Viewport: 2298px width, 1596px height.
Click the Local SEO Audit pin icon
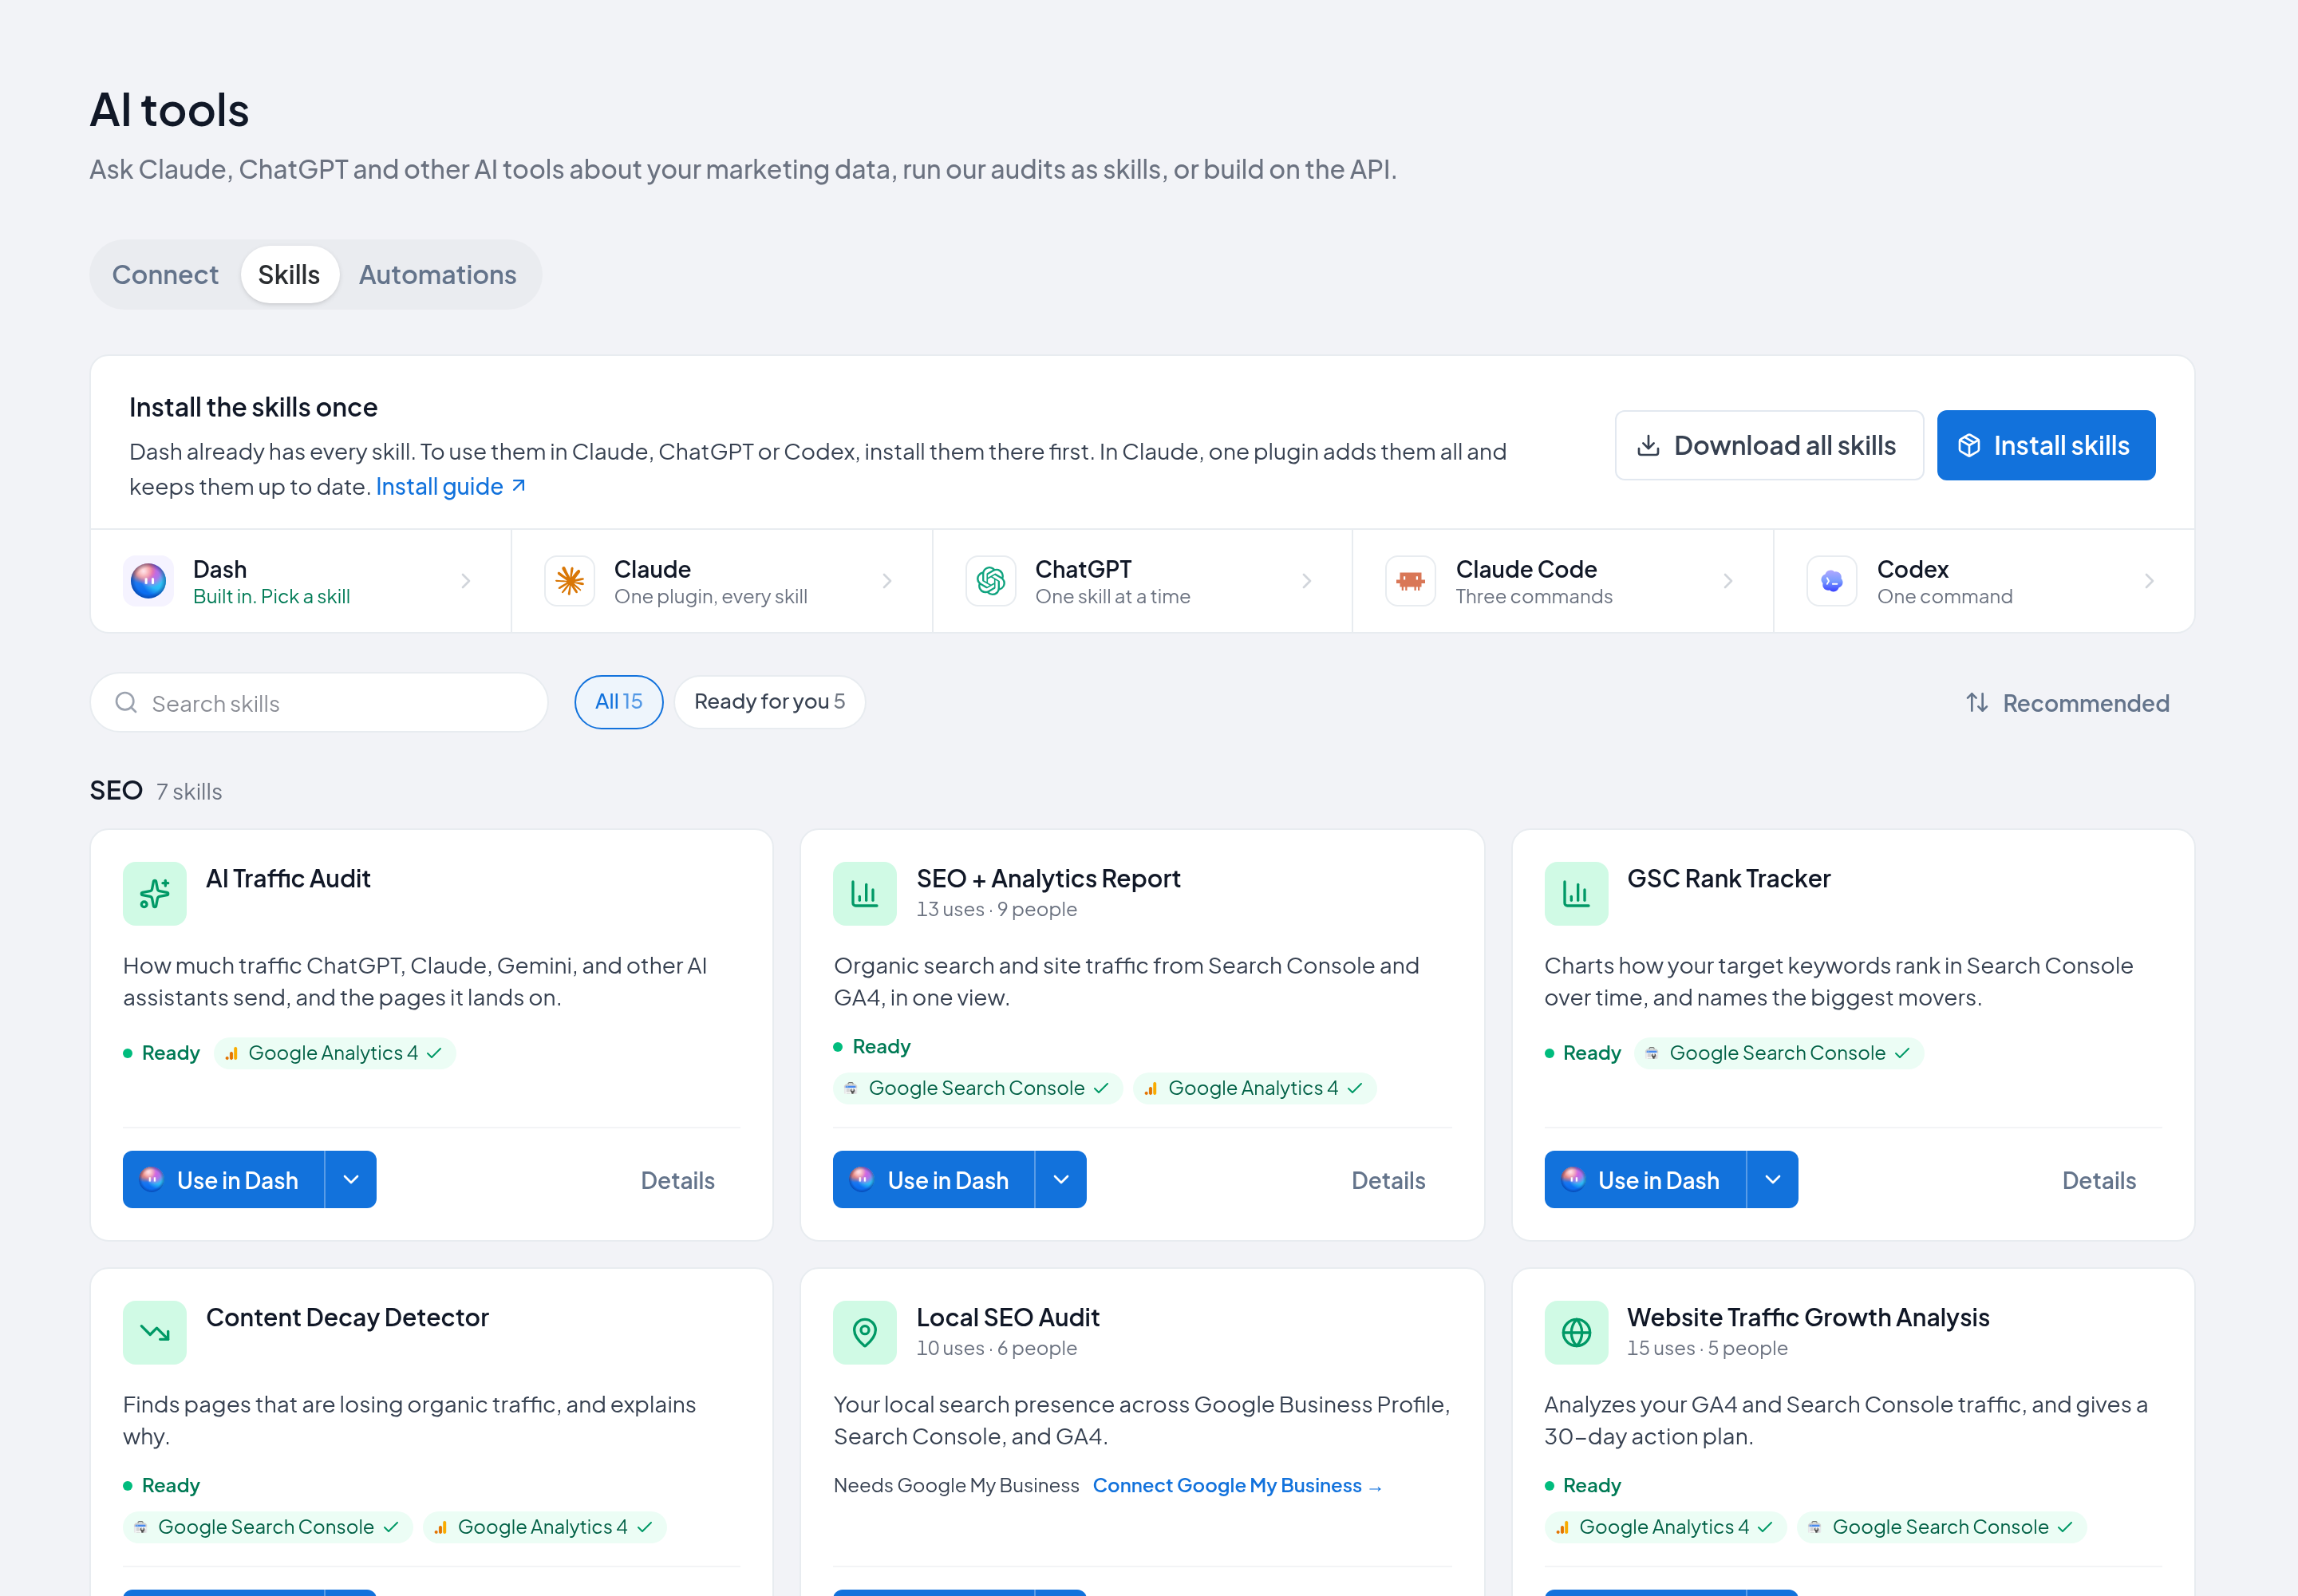tap(865, 1332)
